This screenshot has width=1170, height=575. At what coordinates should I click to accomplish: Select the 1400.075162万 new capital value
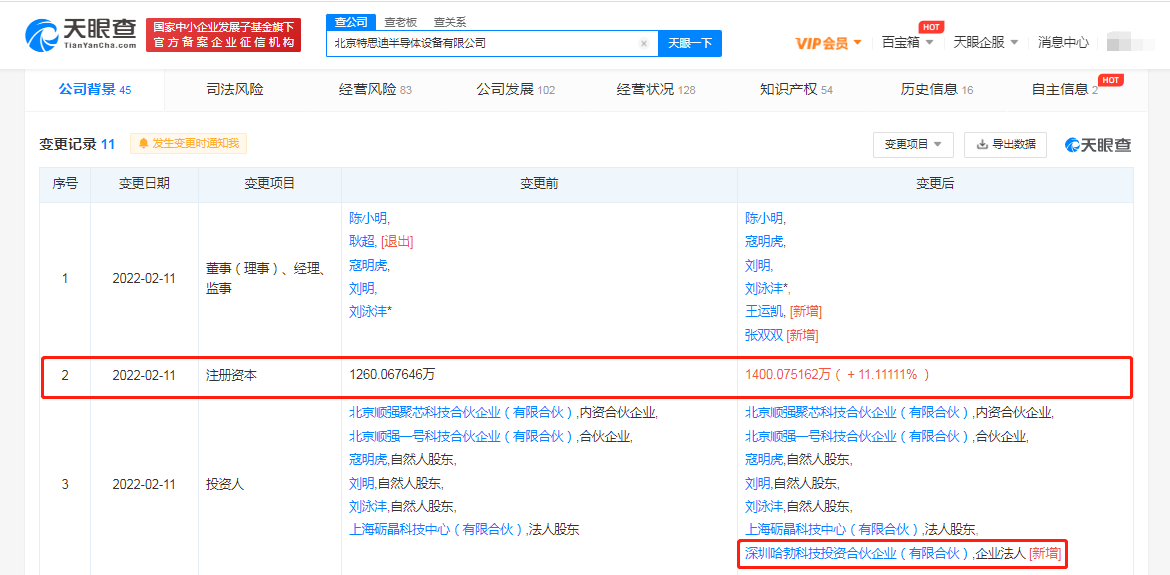(789, 375)
